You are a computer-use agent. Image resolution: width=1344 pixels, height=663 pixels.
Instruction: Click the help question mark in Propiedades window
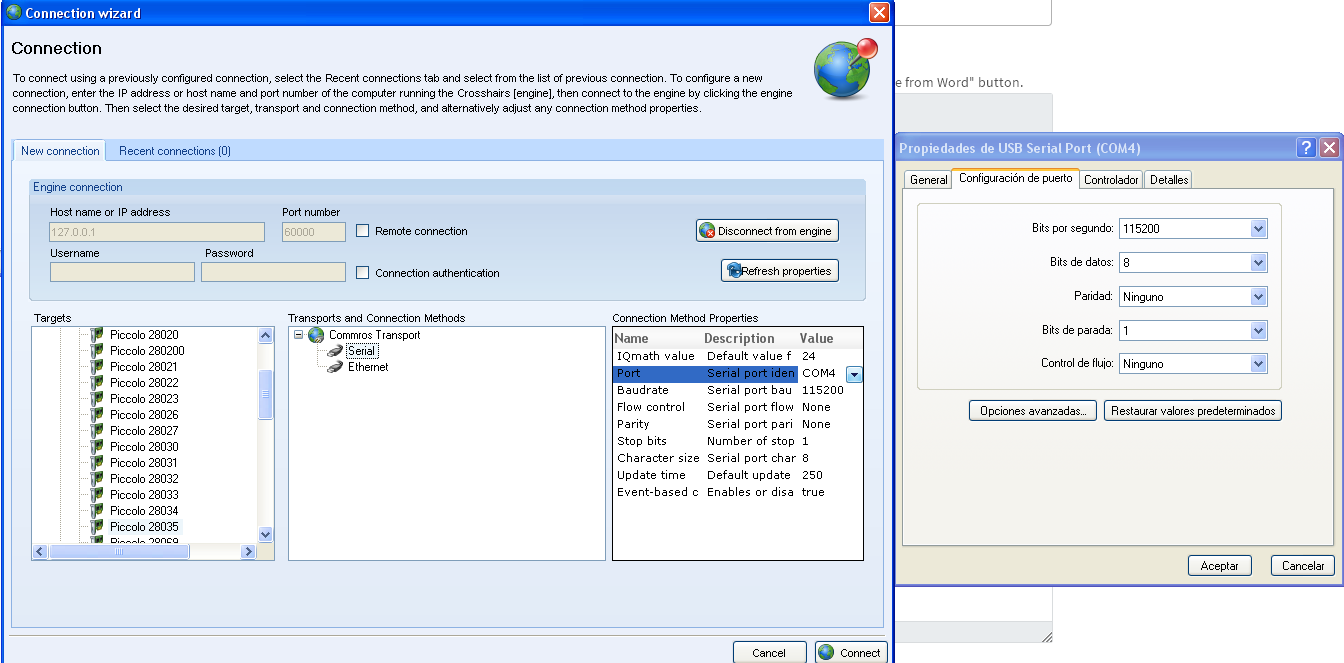coord(1306,148)
